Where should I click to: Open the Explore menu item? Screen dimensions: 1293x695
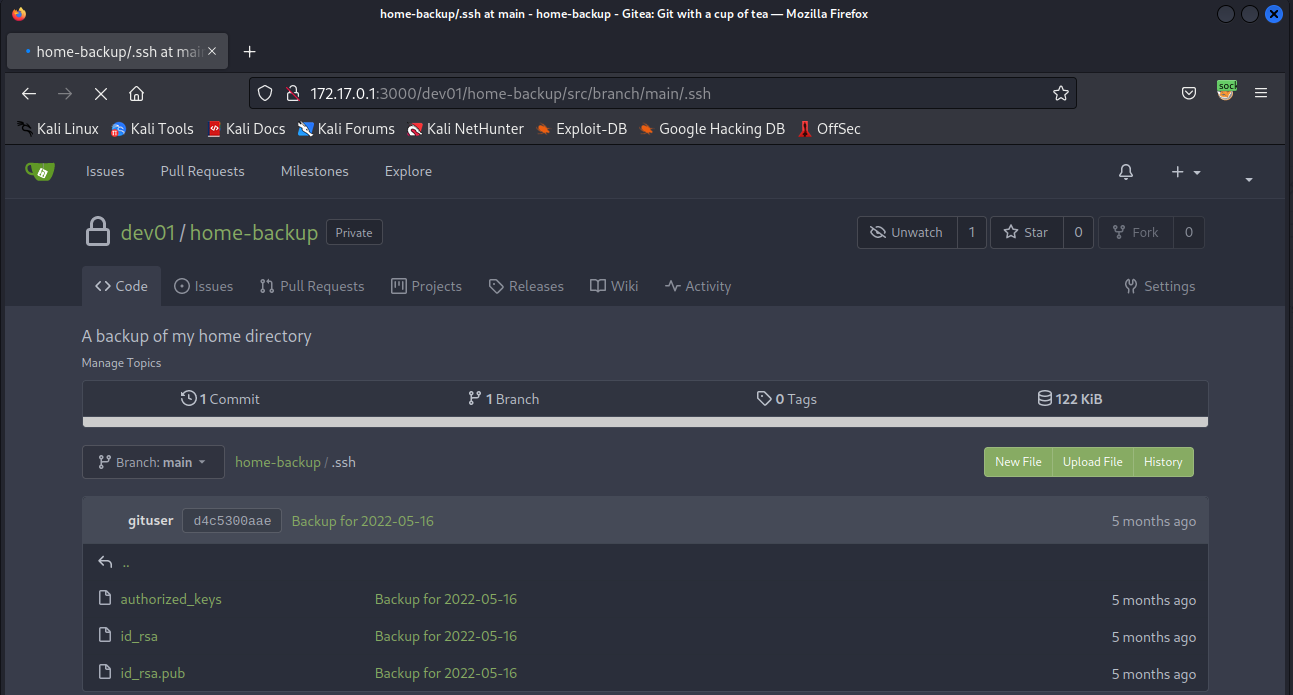click(408, 171)
